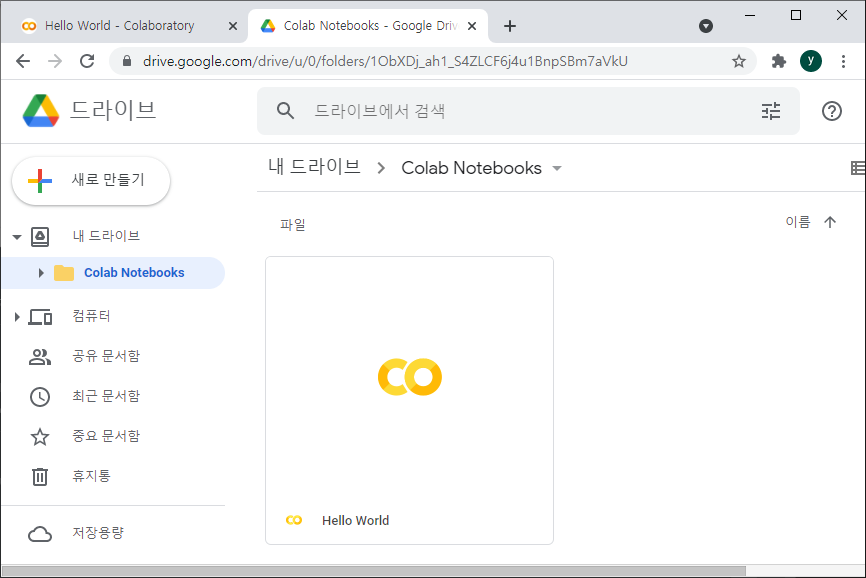Select Colab Notebooks folder in sidebar

point(113,273)
